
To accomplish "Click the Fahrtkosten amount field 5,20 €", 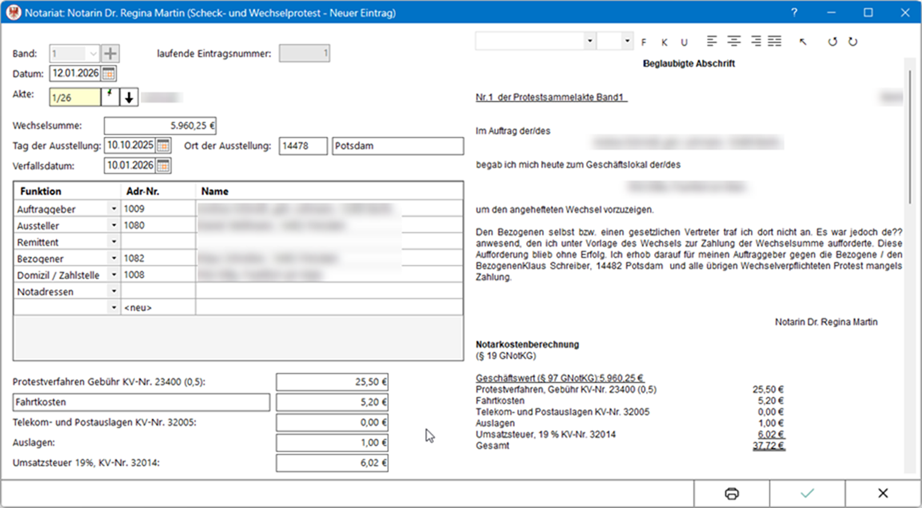I will click(332, 402).
